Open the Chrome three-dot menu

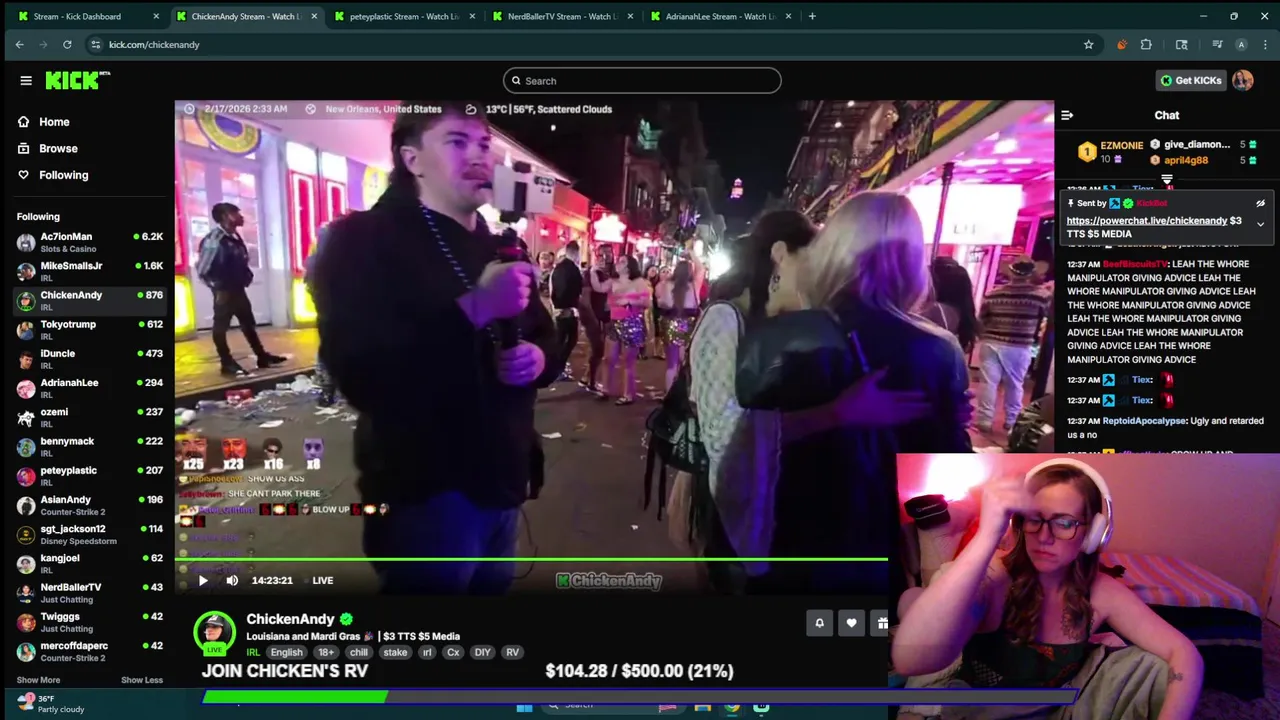(1266, 44)
